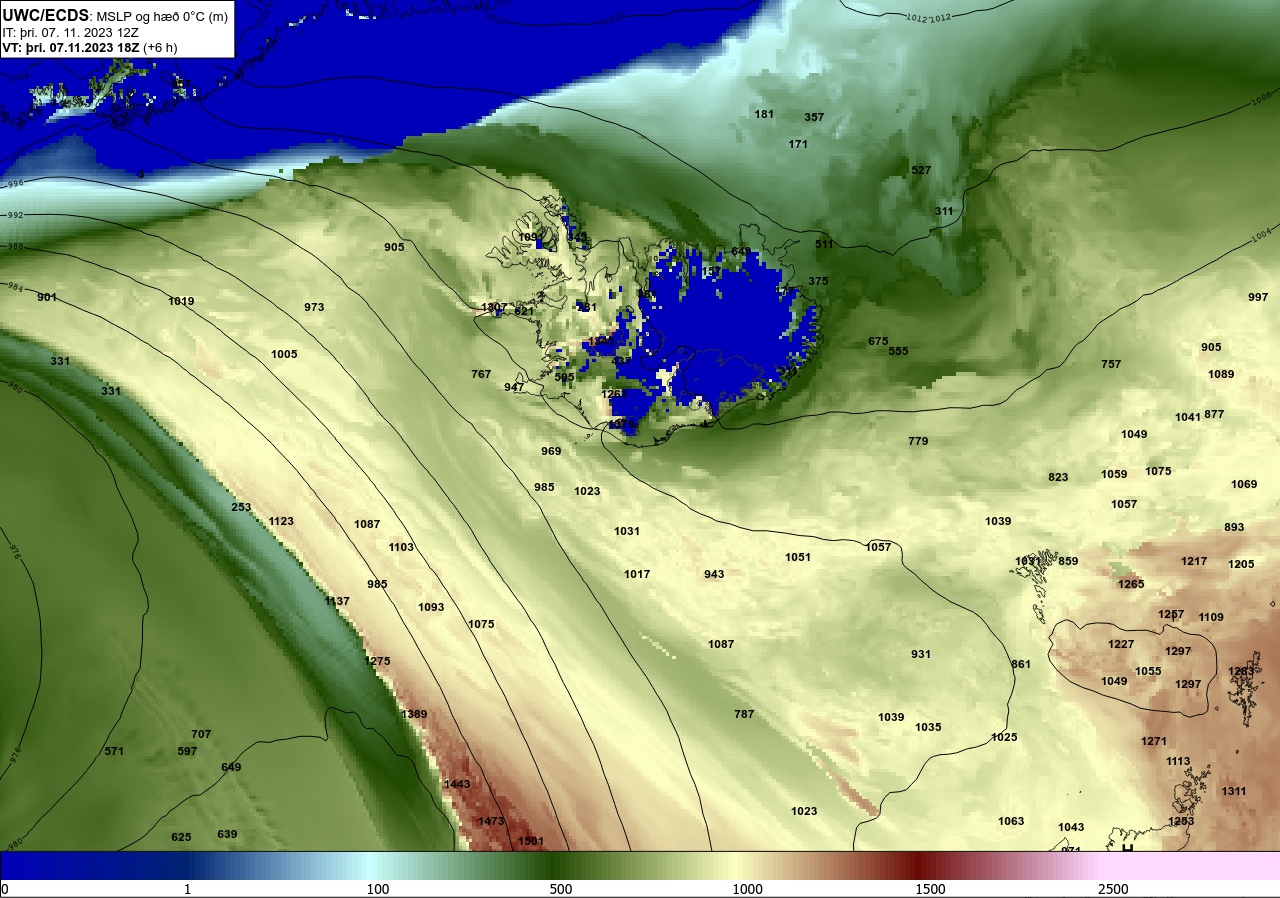
Task: Click the color scale label 1000
Action: [x=747, y=889]
